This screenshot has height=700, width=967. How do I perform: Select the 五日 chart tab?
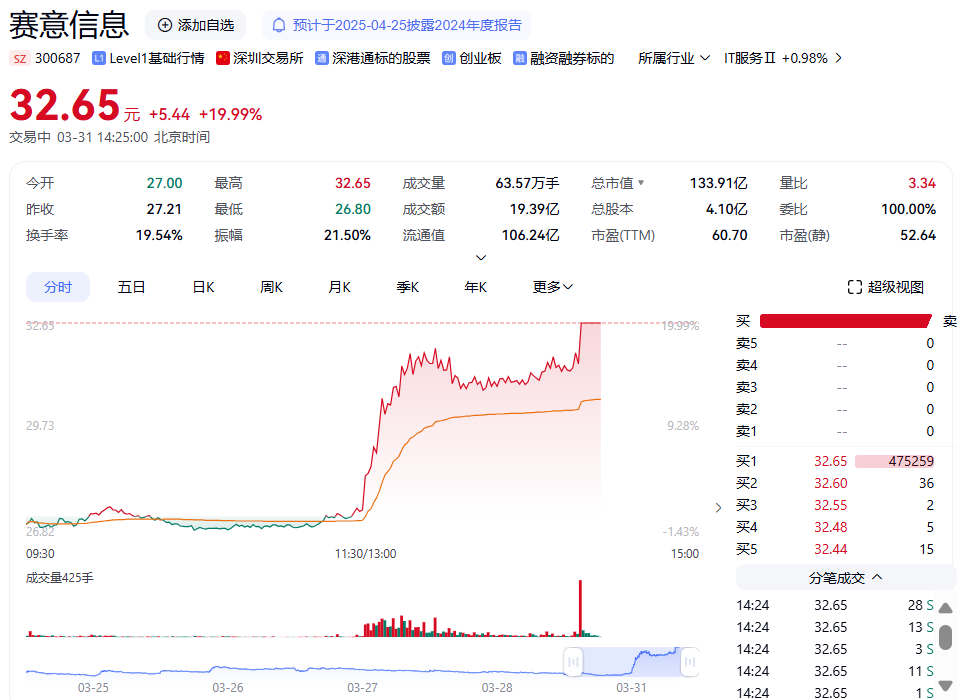[x=131, y=287]
